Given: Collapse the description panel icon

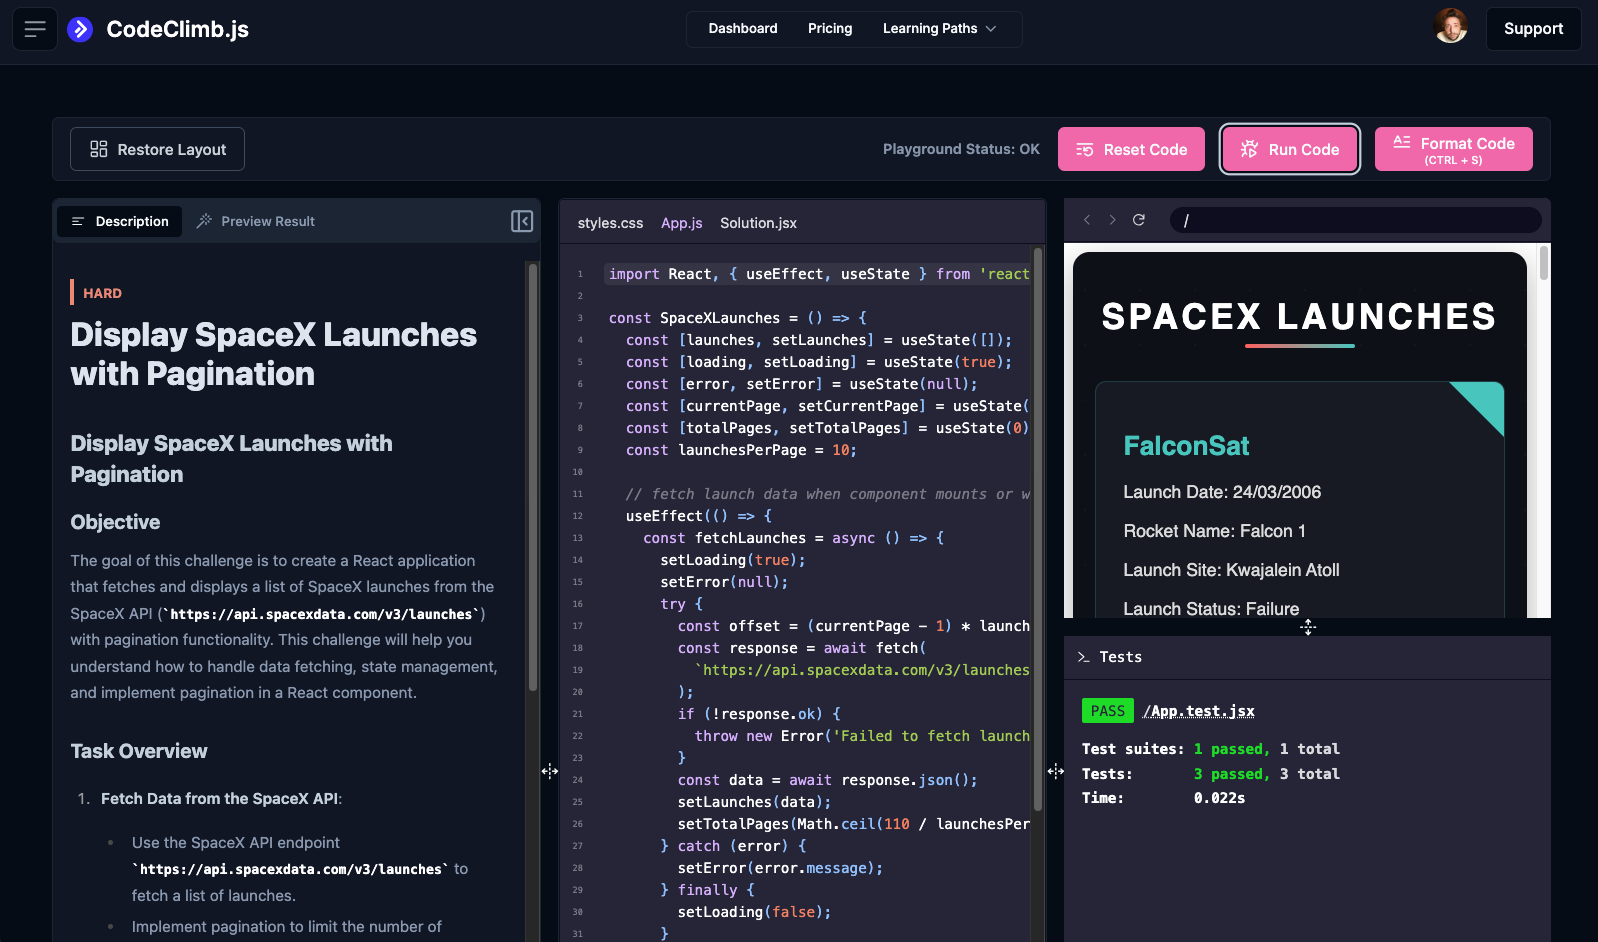Looking at the screenshot, I should point(522,221).
